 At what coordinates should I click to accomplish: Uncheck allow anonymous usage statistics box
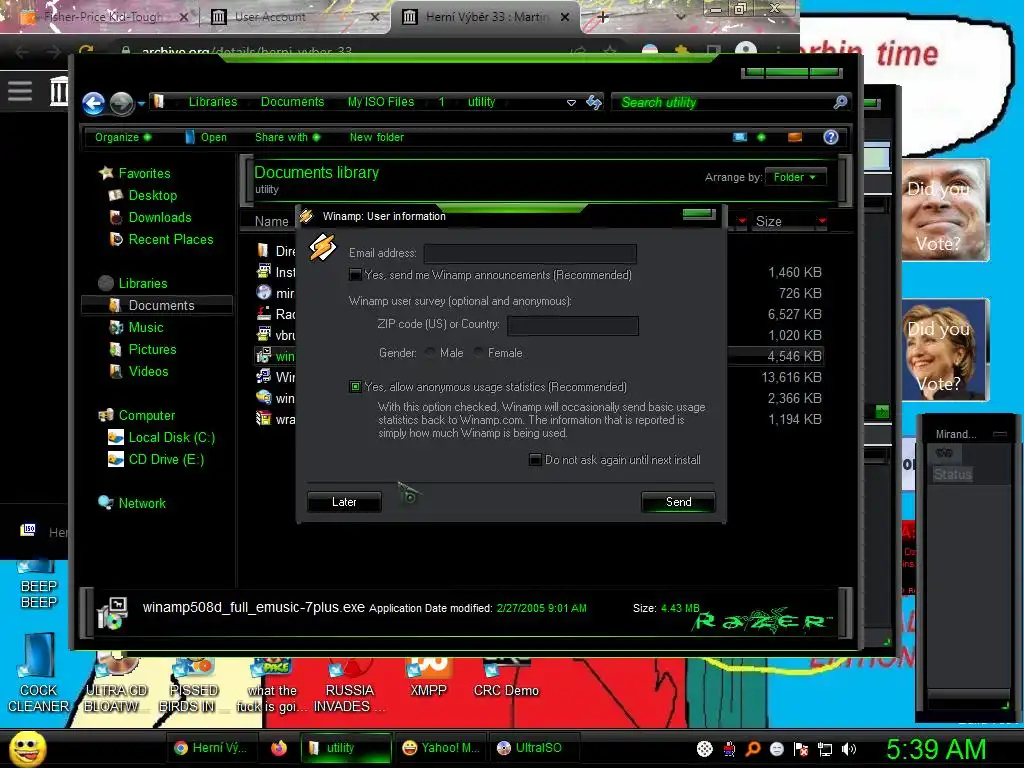click(x=355, y=387)
